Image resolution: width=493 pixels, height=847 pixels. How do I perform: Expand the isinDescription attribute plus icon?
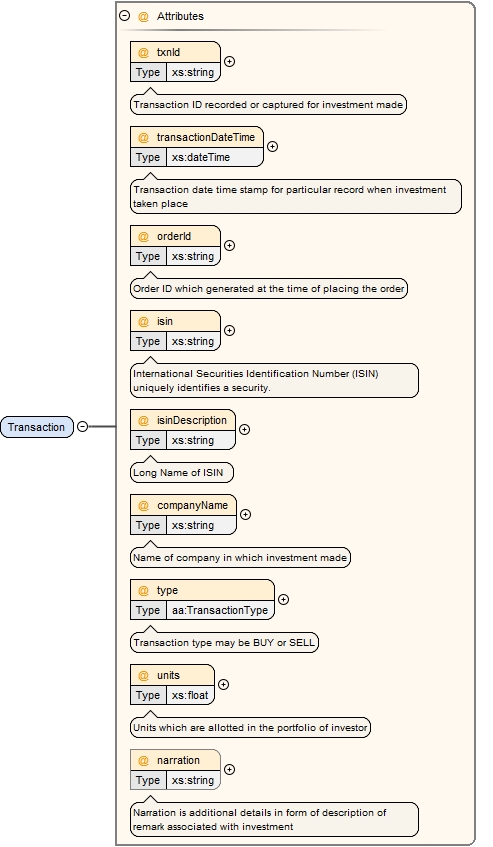[245, 429]
